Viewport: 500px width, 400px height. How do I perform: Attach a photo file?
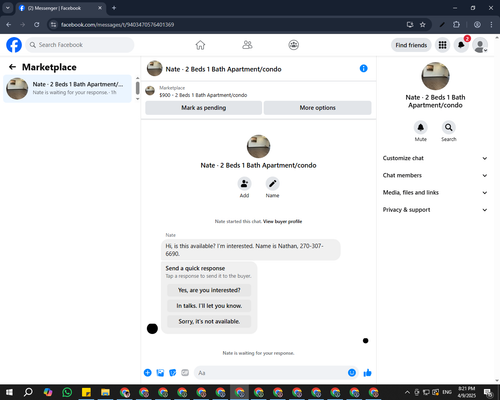tap(160, 373)
